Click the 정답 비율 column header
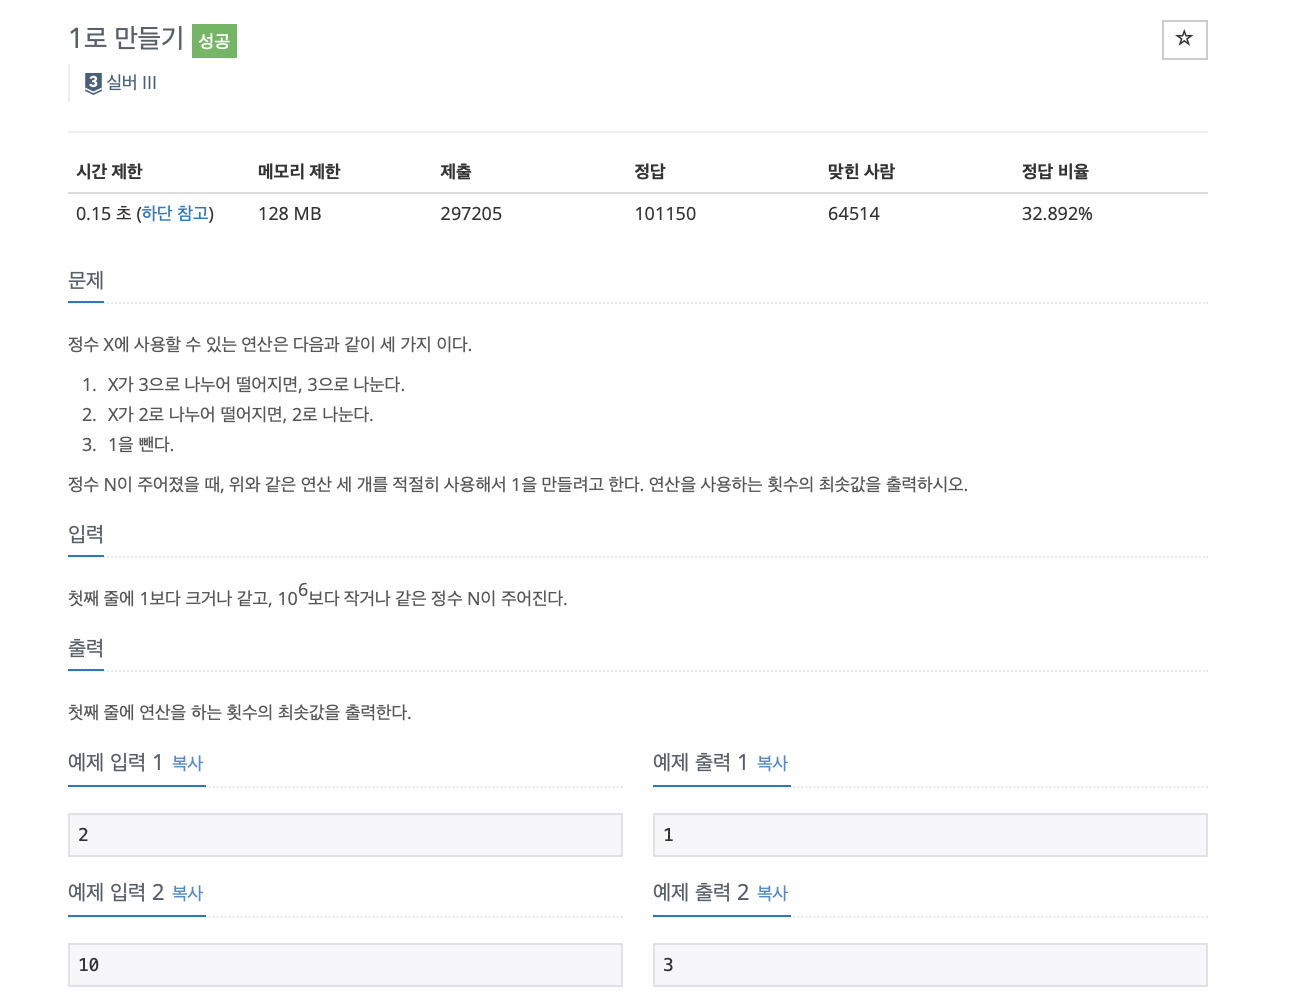This screenshot has height=1008, width=1294. click(x=1055, y=172)
